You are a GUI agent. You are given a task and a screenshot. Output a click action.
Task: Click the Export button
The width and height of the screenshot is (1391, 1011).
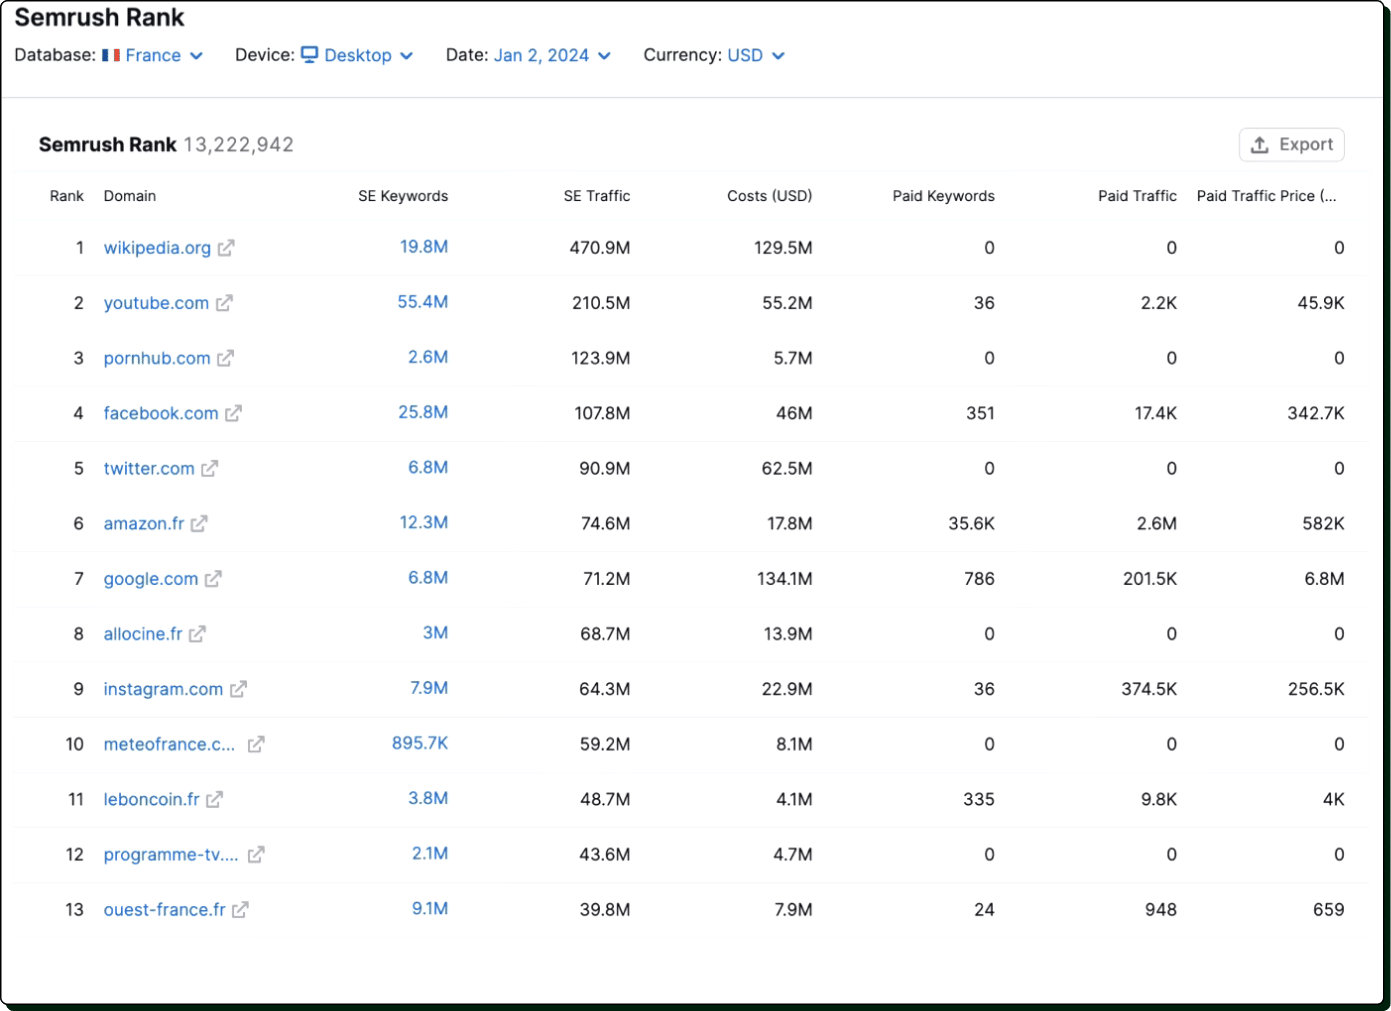[x=1291, y=144]
